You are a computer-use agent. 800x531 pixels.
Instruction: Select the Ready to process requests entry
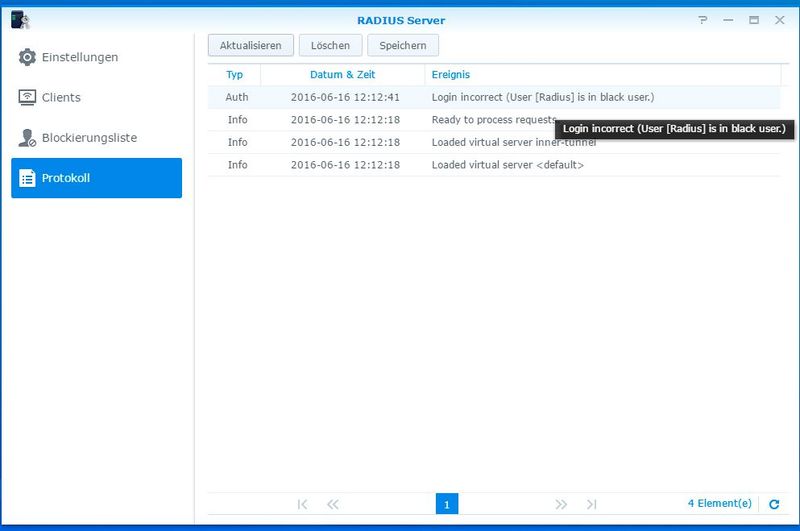[494, 119]
